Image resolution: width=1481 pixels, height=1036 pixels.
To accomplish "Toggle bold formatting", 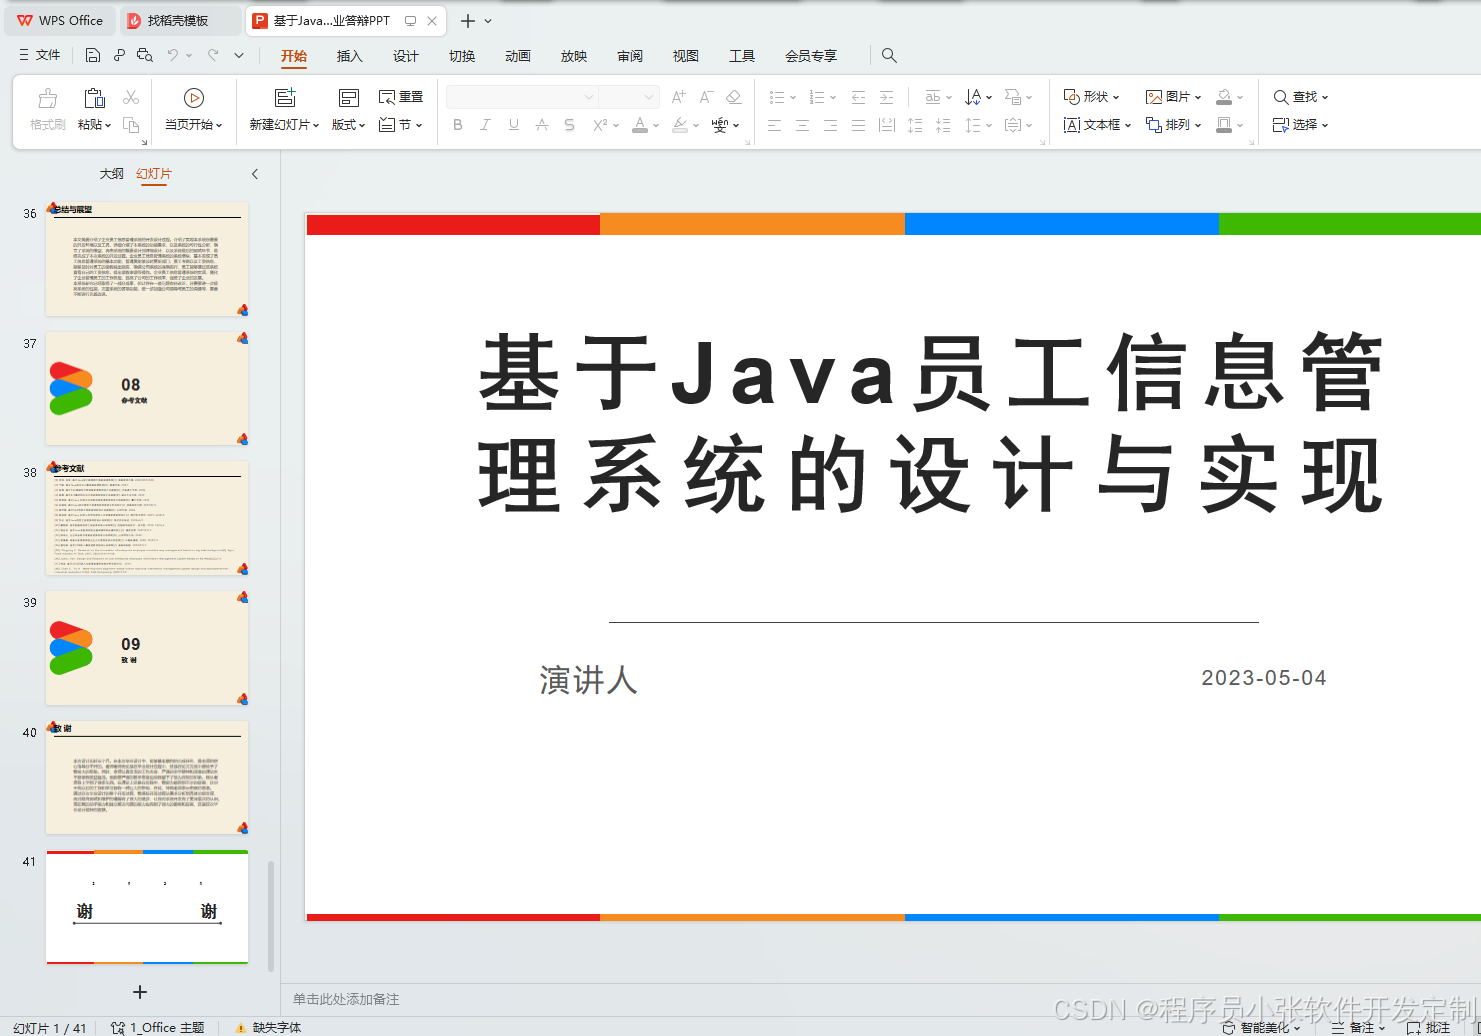I will (x=457, y=125).
